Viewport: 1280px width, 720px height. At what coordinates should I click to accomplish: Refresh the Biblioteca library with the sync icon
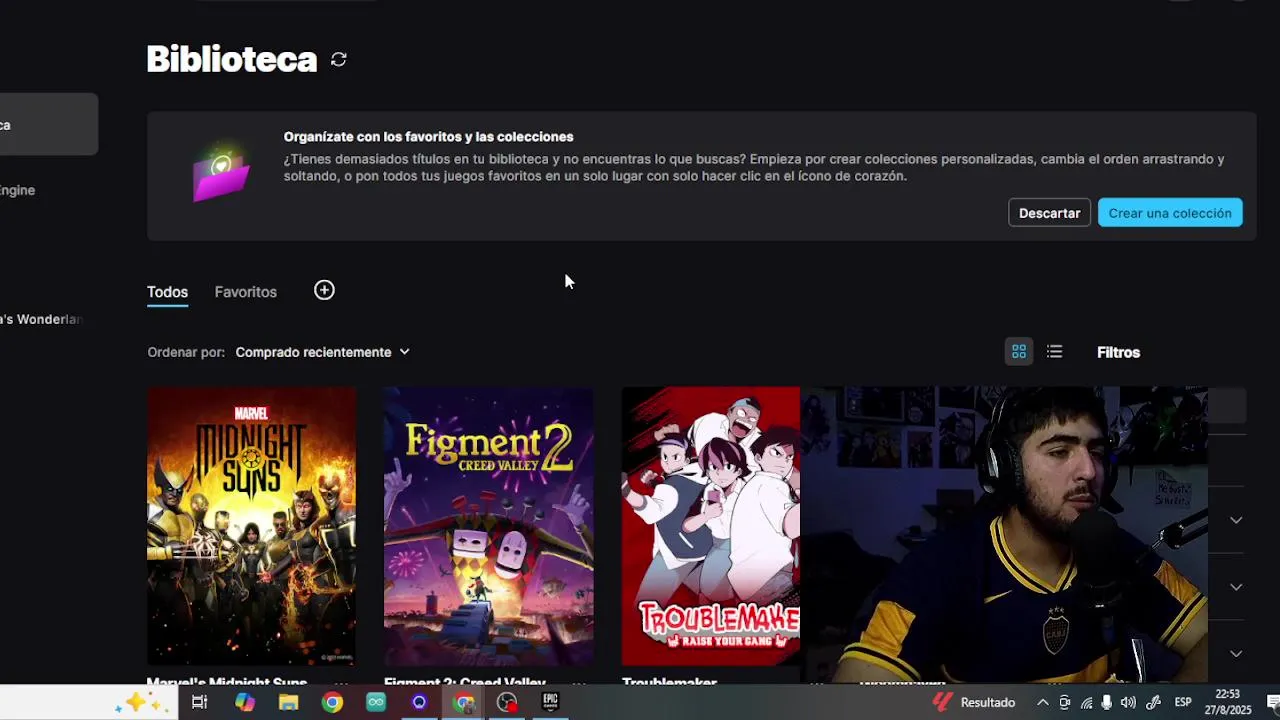click(x=339, y=60)
